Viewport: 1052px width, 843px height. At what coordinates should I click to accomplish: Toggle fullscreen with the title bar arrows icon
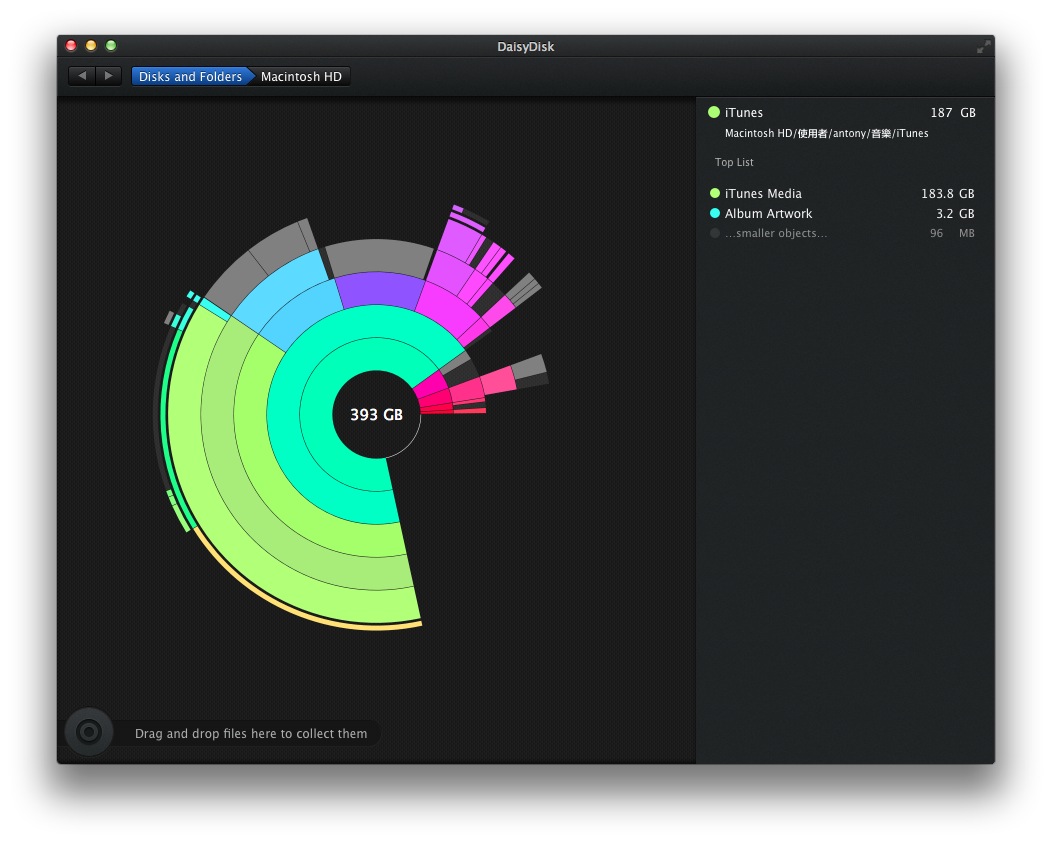(x=983, y=46)
